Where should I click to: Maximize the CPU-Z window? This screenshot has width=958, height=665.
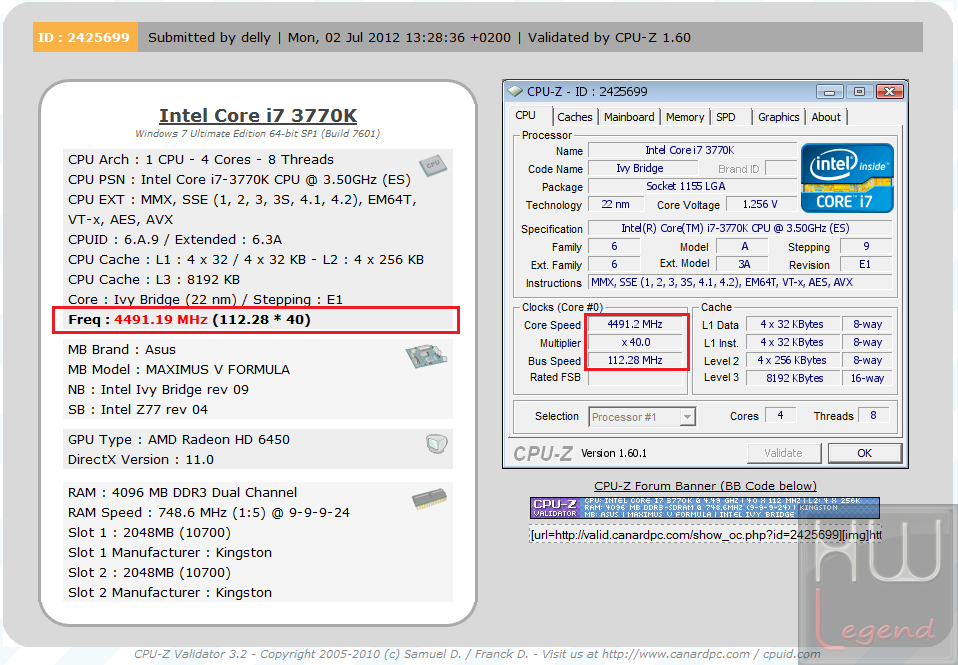[859, 92]
